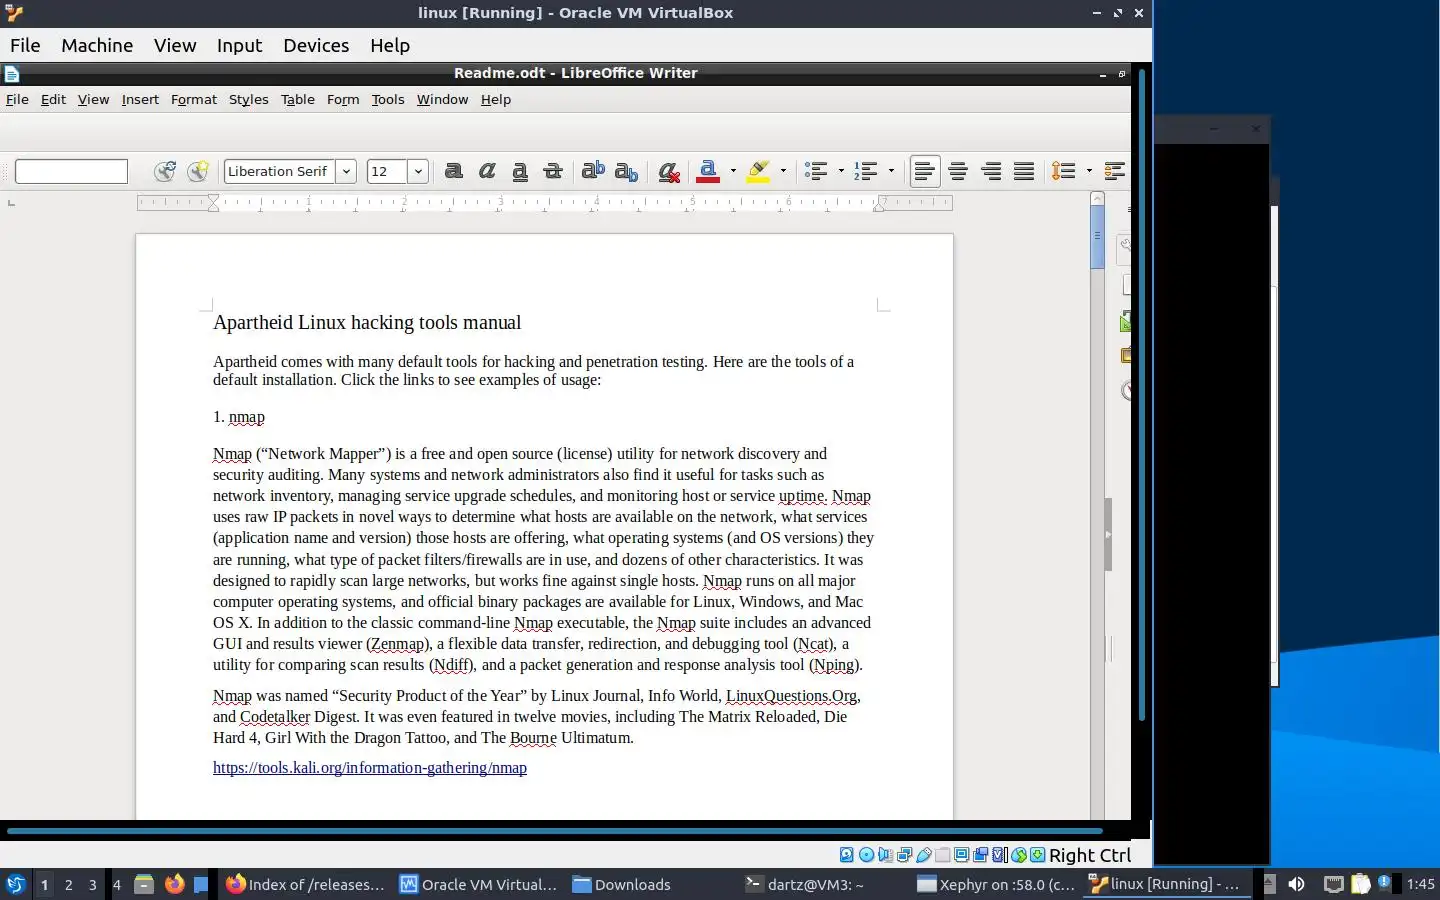
Task: Click the Liberation Serif font name field
Action: pyautogui.click(x=280, y=171)
